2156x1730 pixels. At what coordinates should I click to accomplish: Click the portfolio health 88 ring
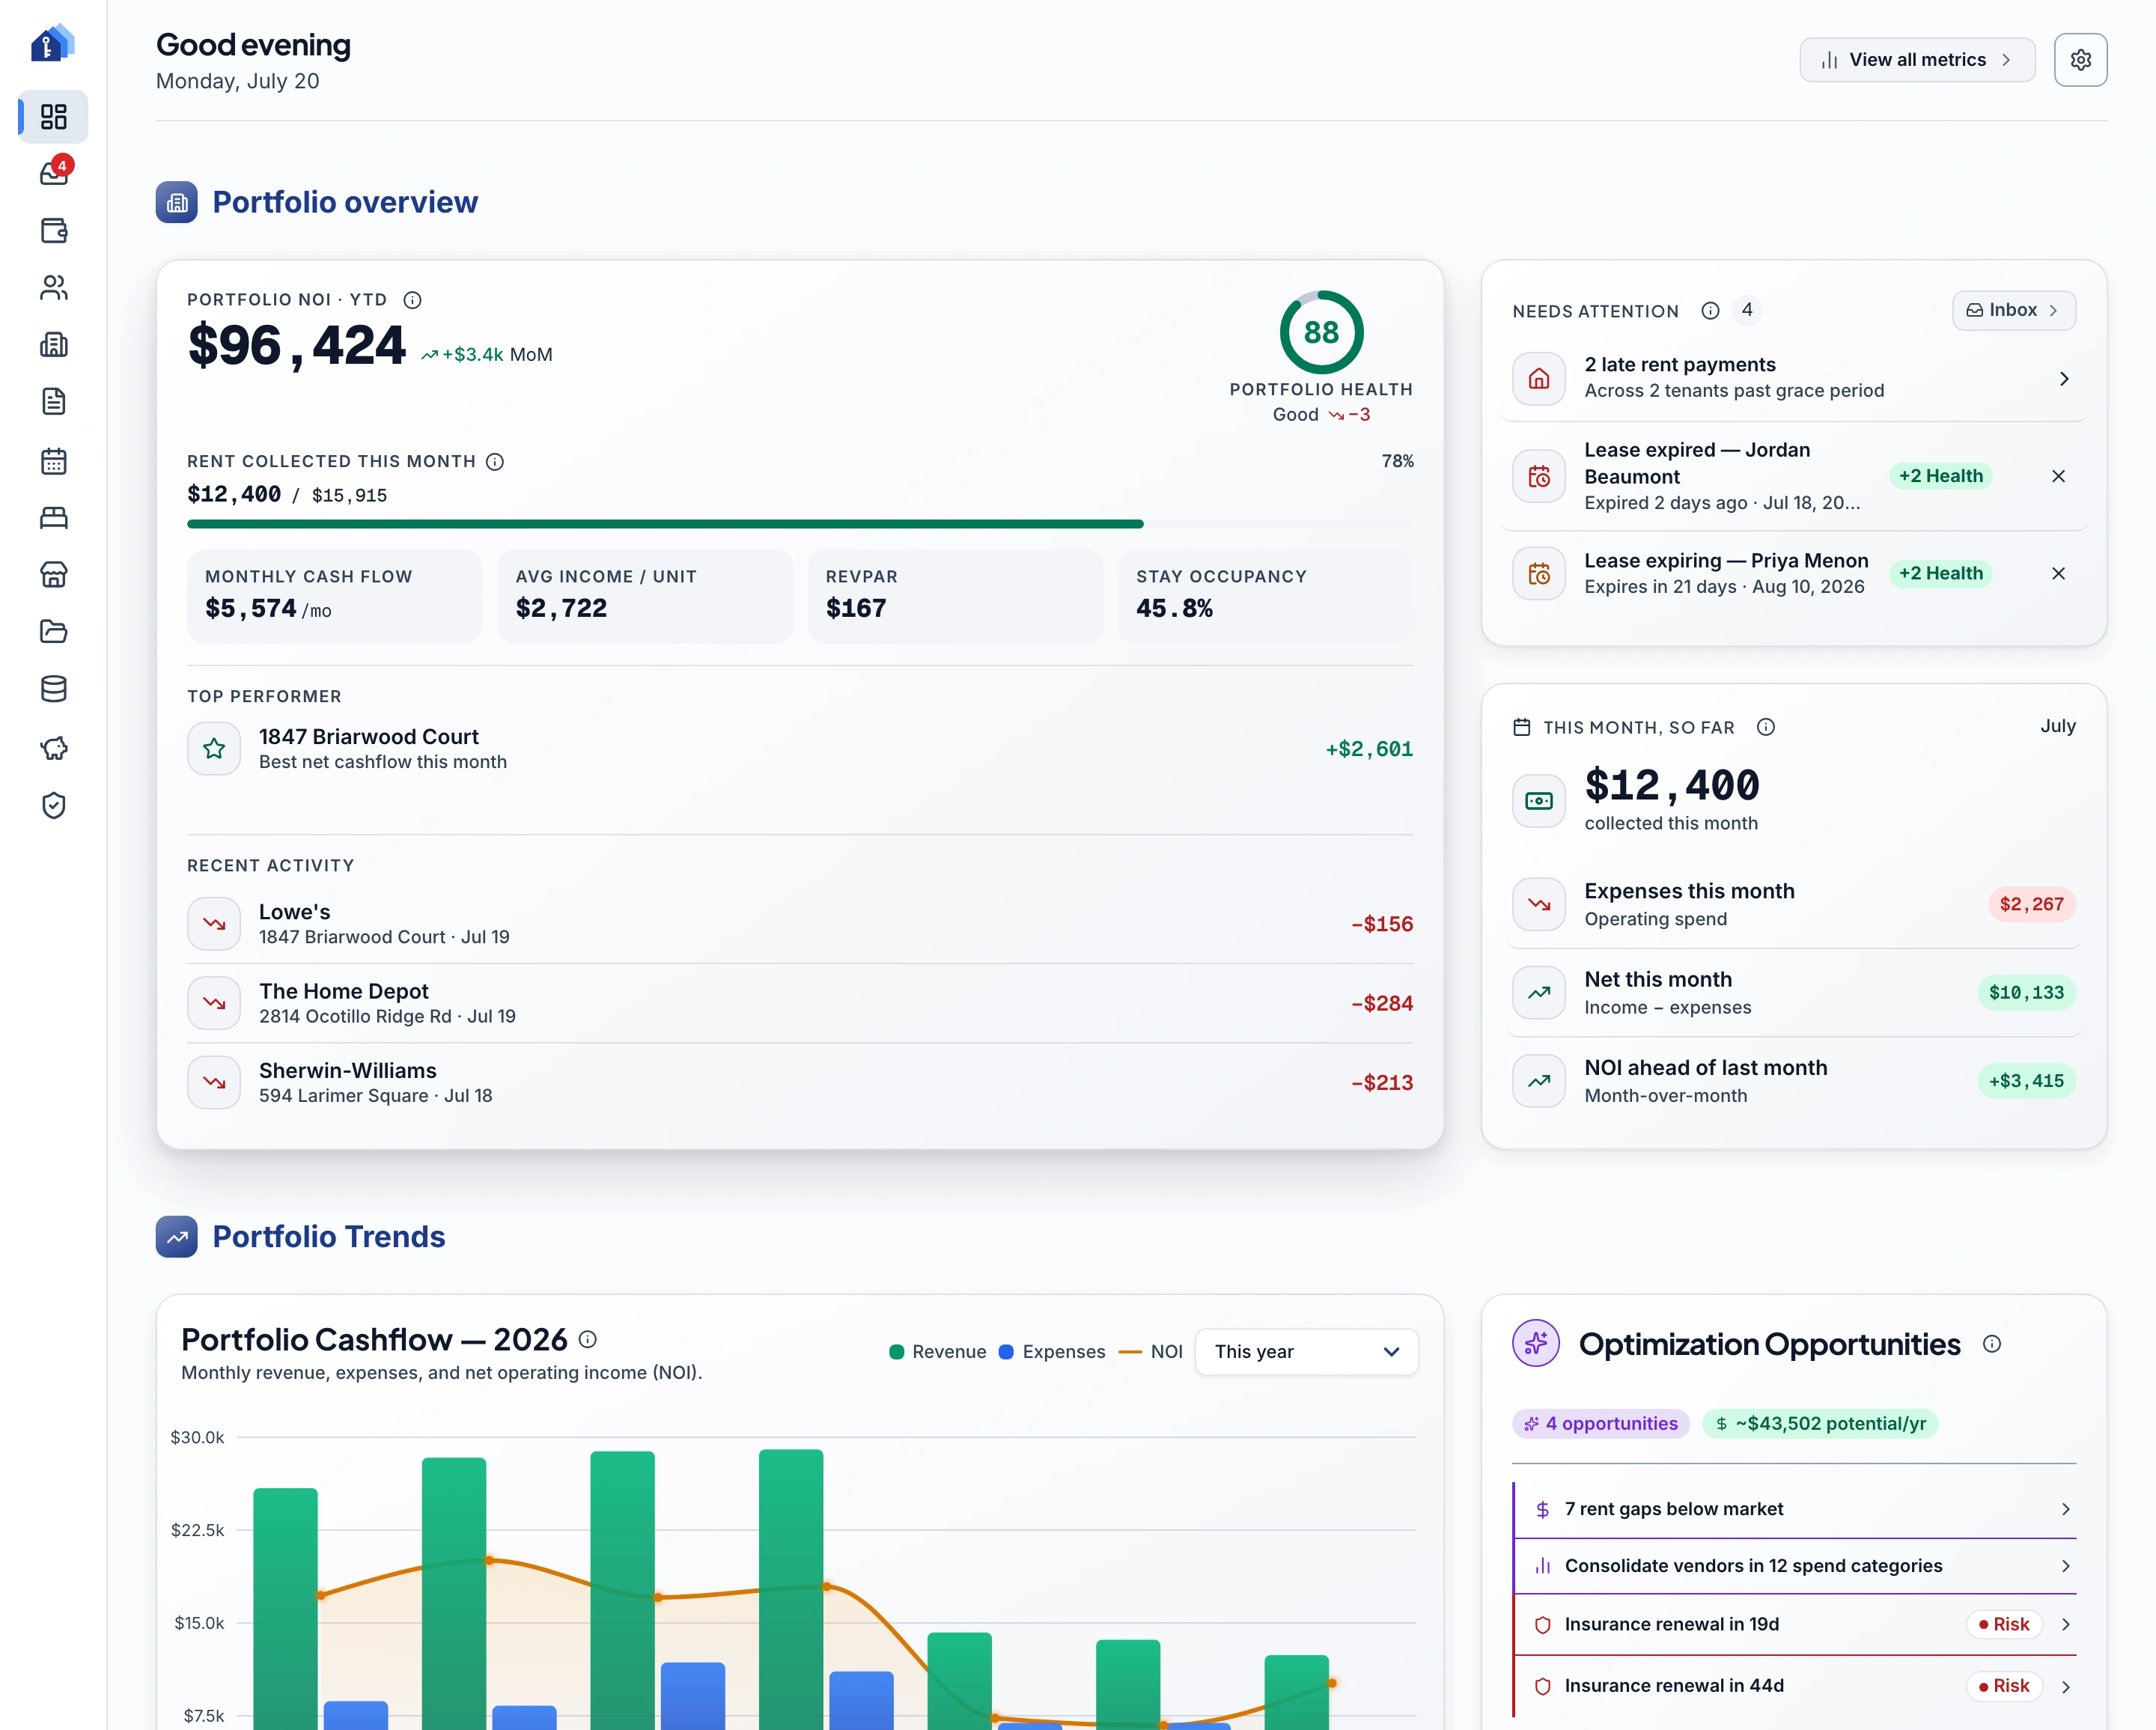(1321, 332)
